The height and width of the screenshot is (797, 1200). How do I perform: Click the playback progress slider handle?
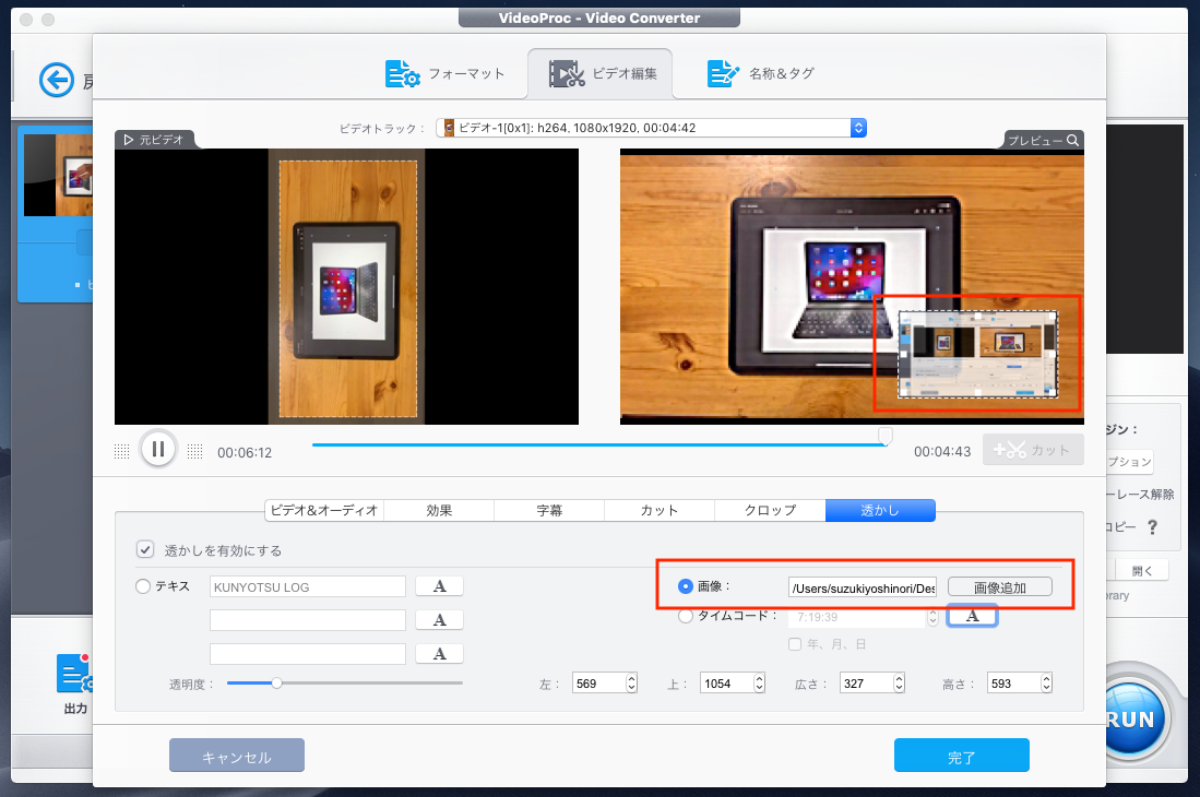pos(885,436)
